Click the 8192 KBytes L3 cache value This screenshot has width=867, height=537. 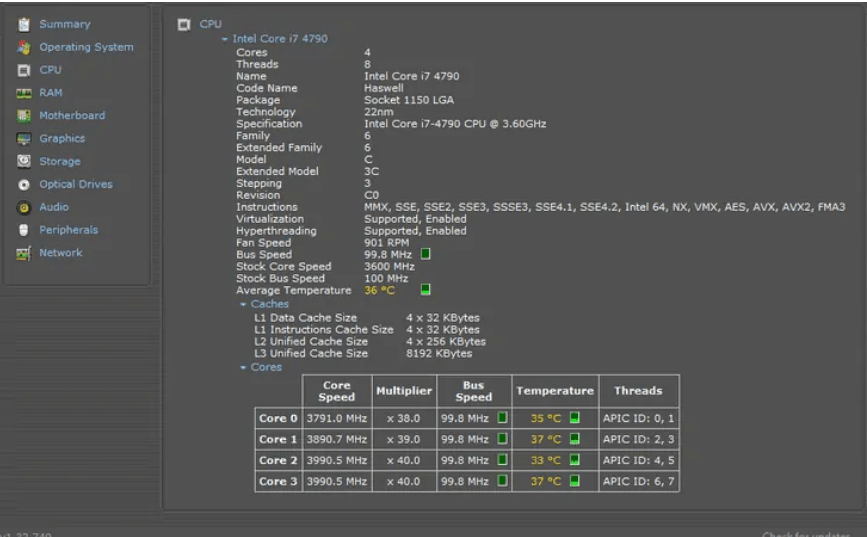[x=439, y=353]
